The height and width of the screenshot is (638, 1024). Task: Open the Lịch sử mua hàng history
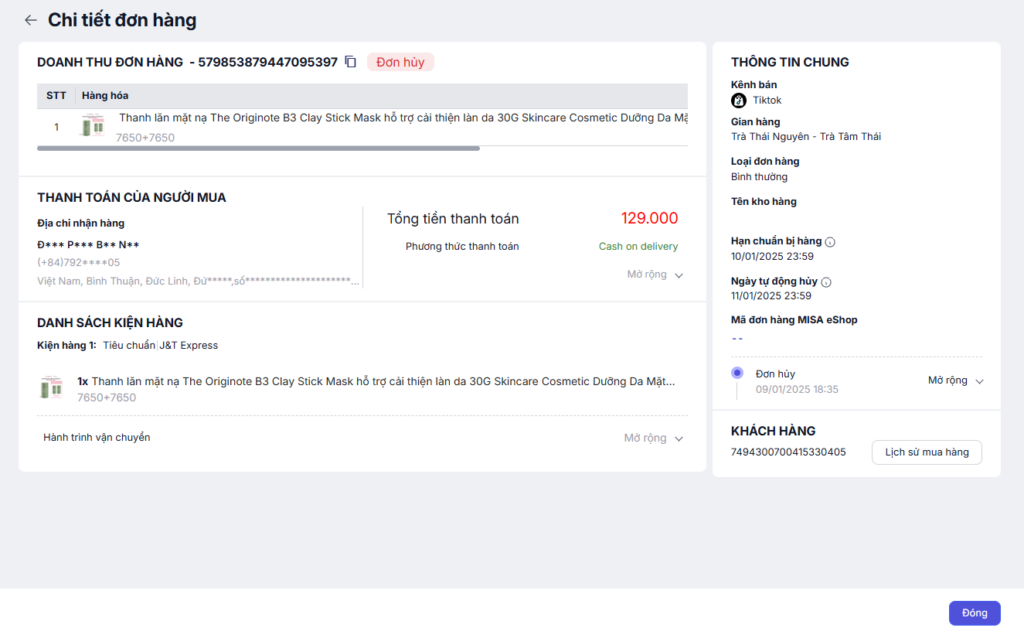tap(927, 452)
